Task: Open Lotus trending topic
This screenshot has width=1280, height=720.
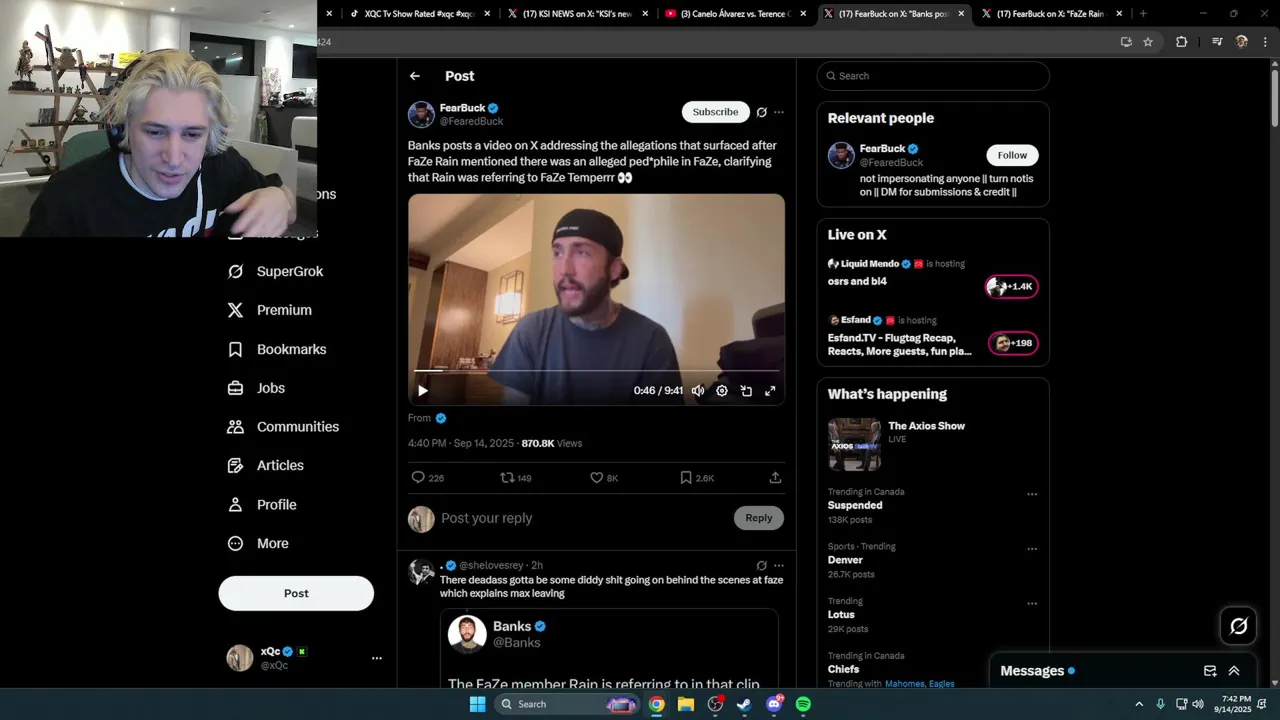Action: (x=841, y=615)
